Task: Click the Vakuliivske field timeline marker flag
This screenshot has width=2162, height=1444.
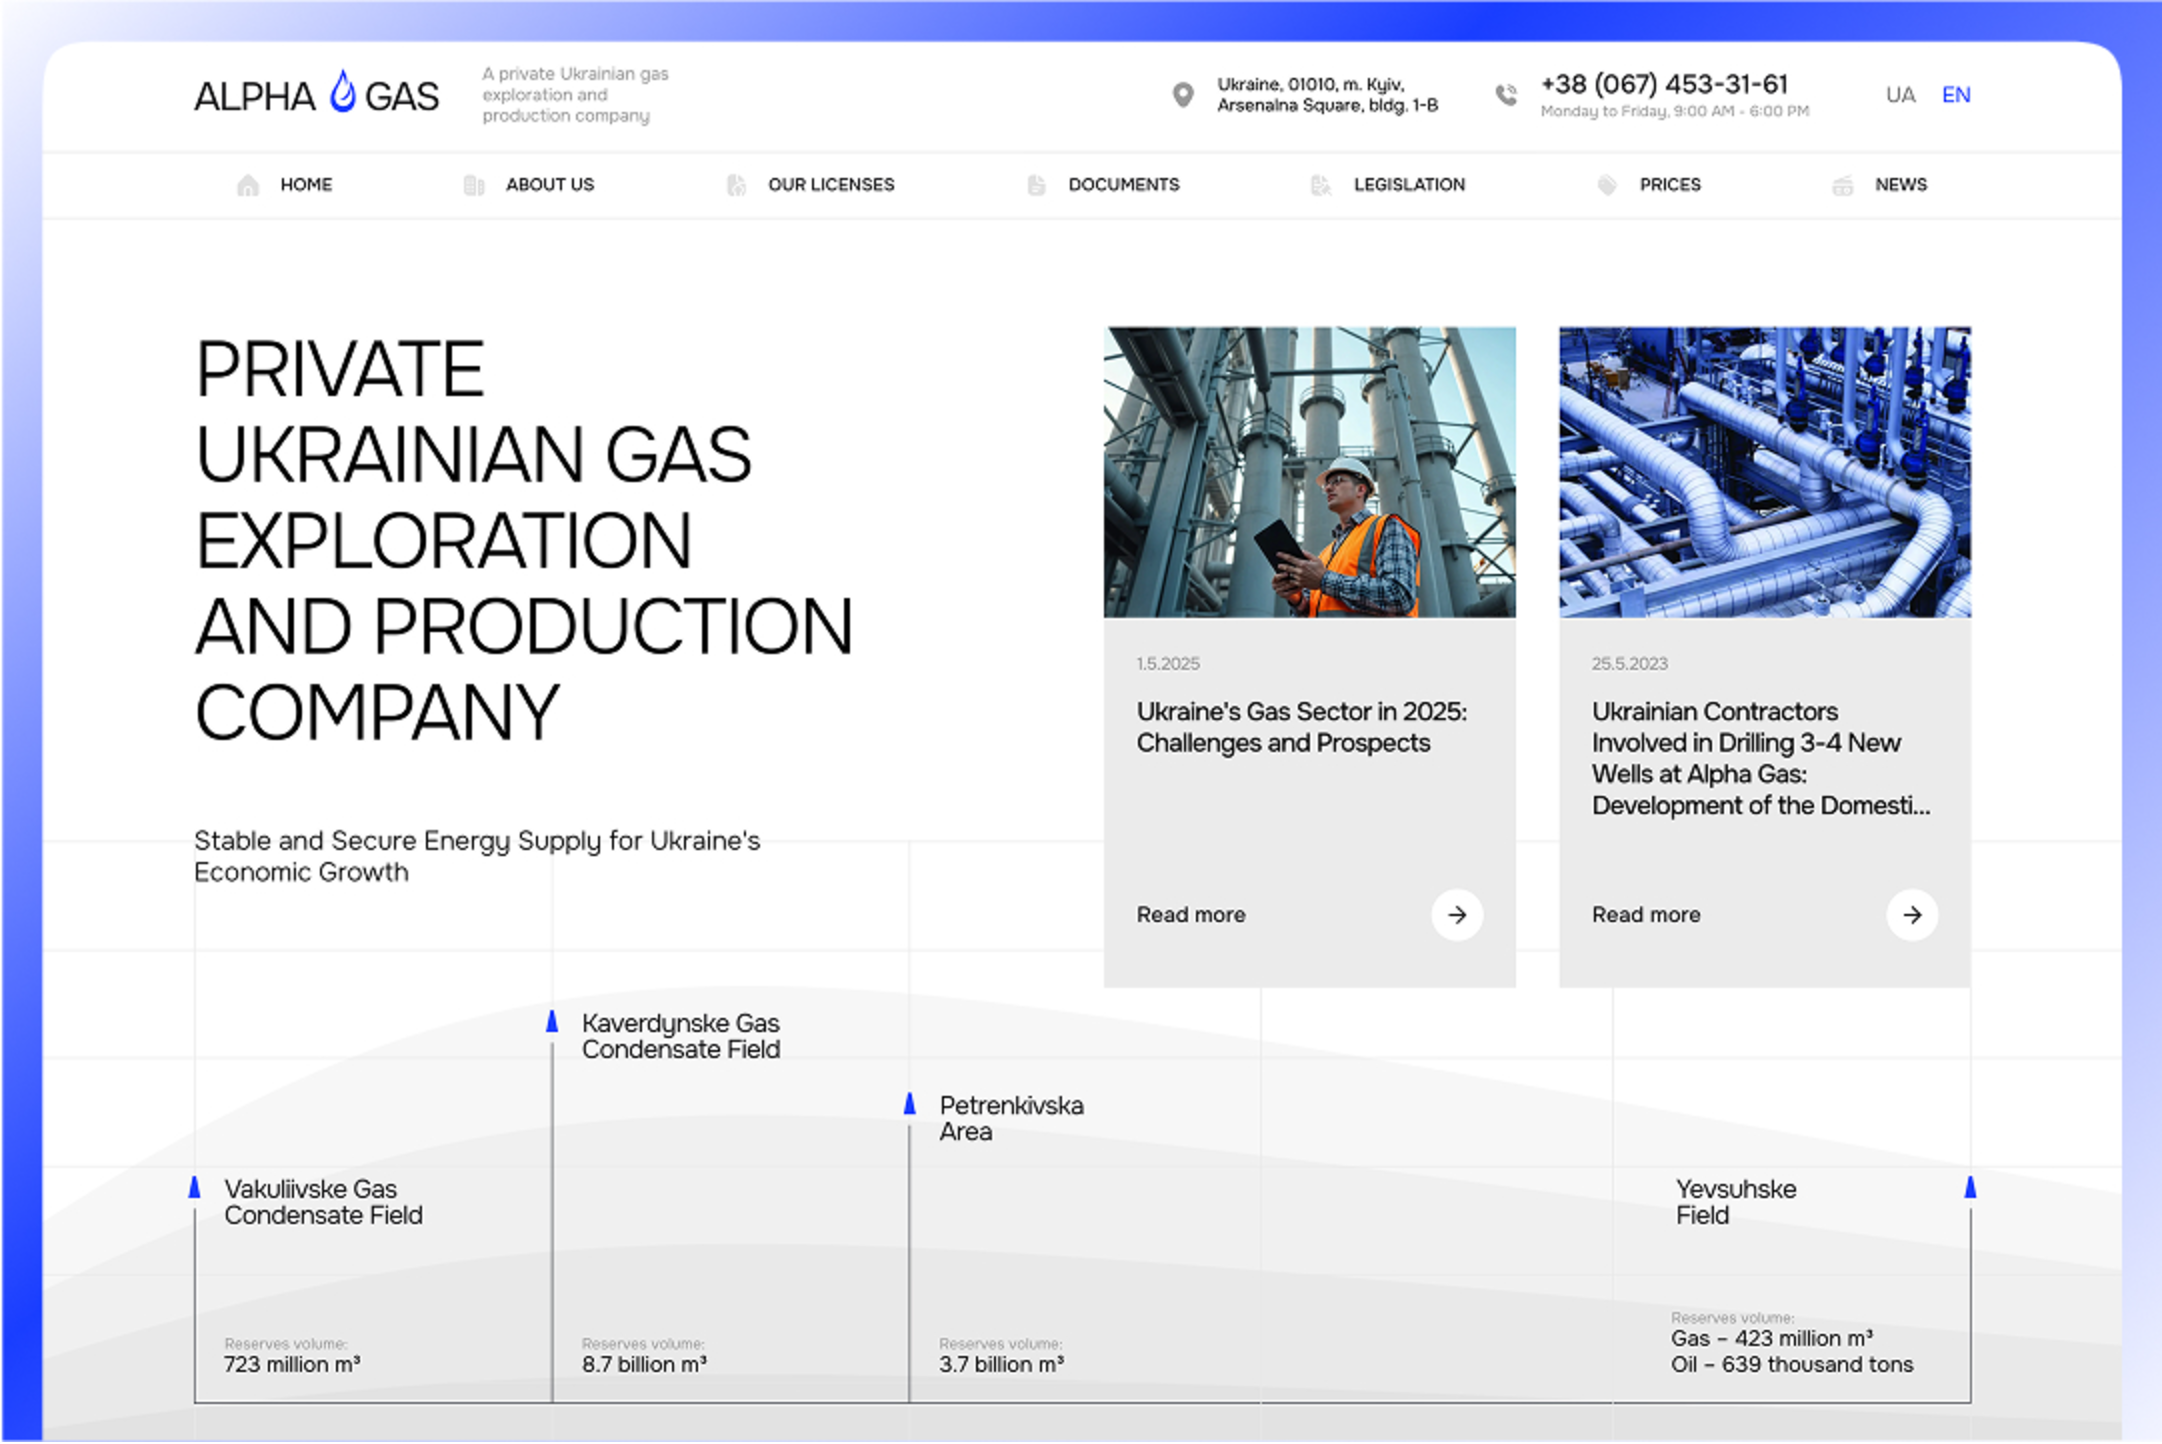Action: [193, 1188]
